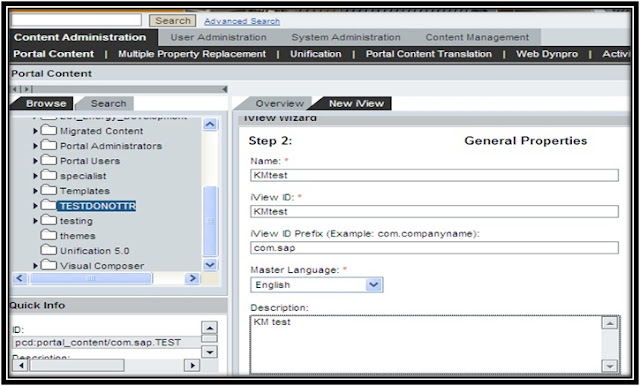Click Portal Users folder icon
The height and width of the screenshot is (386, 640).
tap(49, 160)
